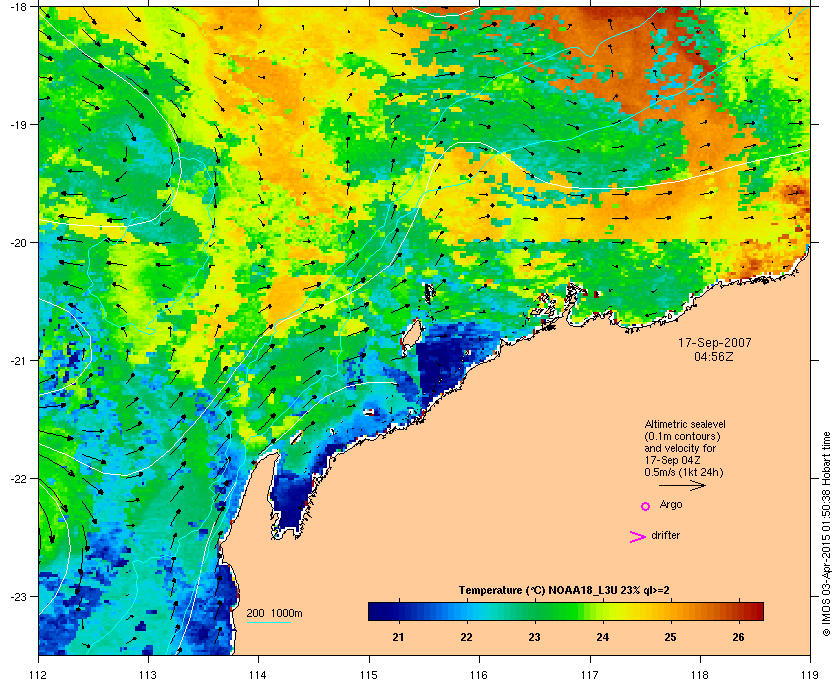Image resolution: width=840 pixels, height=680 pixels.
Task: Select the 17-Sep-2007 date text
Action: pyautogui.click(x=715, y=342)
